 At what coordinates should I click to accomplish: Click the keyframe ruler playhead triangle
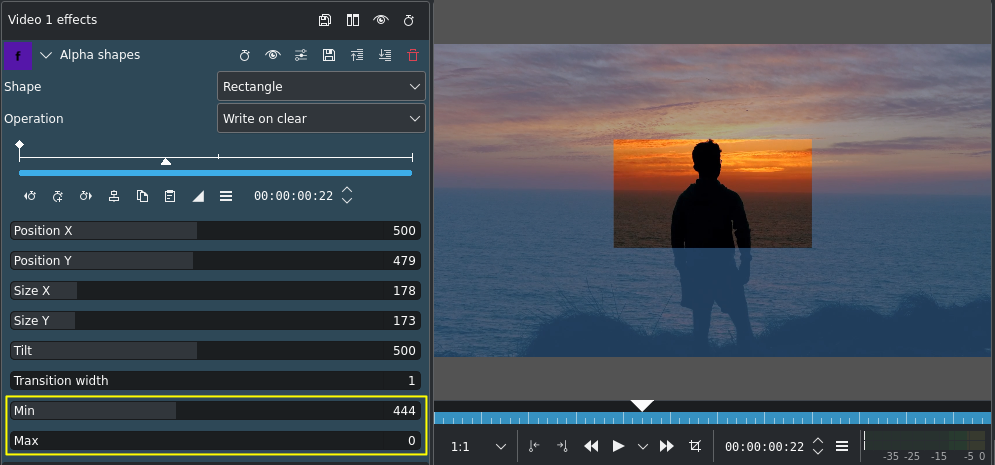pos(166,162)
